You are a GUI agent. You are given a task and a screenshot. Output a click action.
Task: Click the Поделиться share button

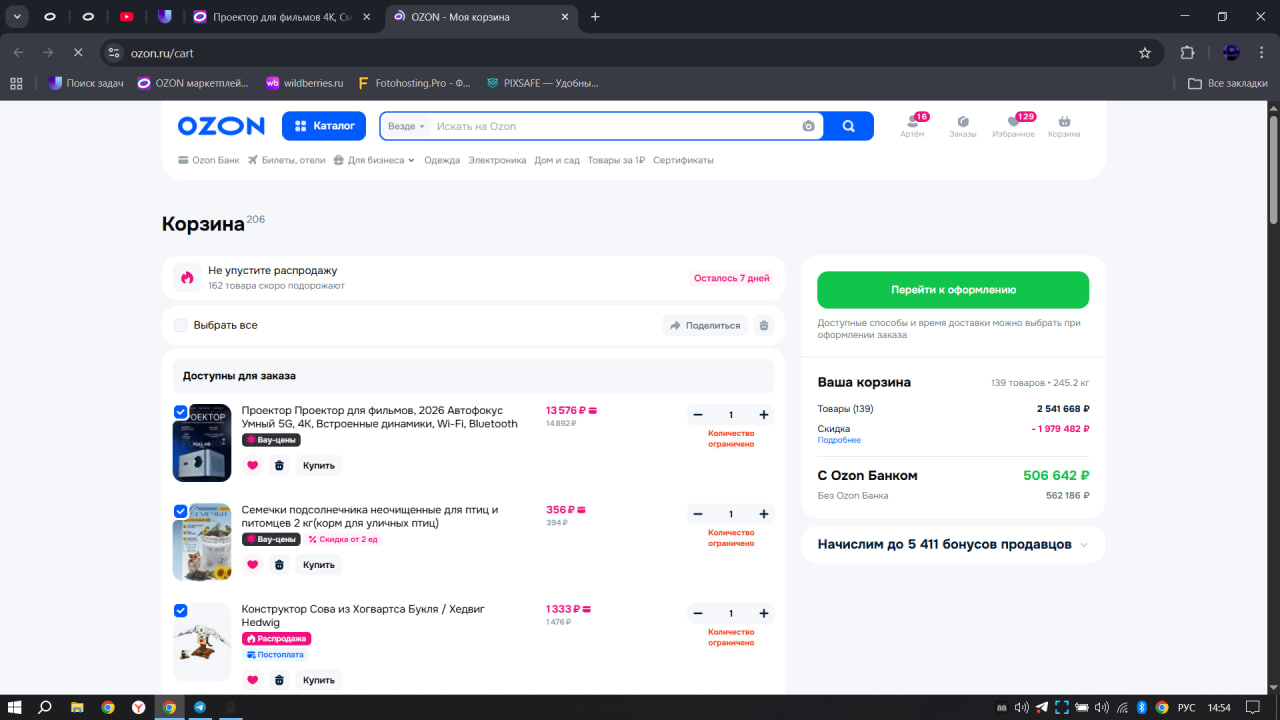705,325
